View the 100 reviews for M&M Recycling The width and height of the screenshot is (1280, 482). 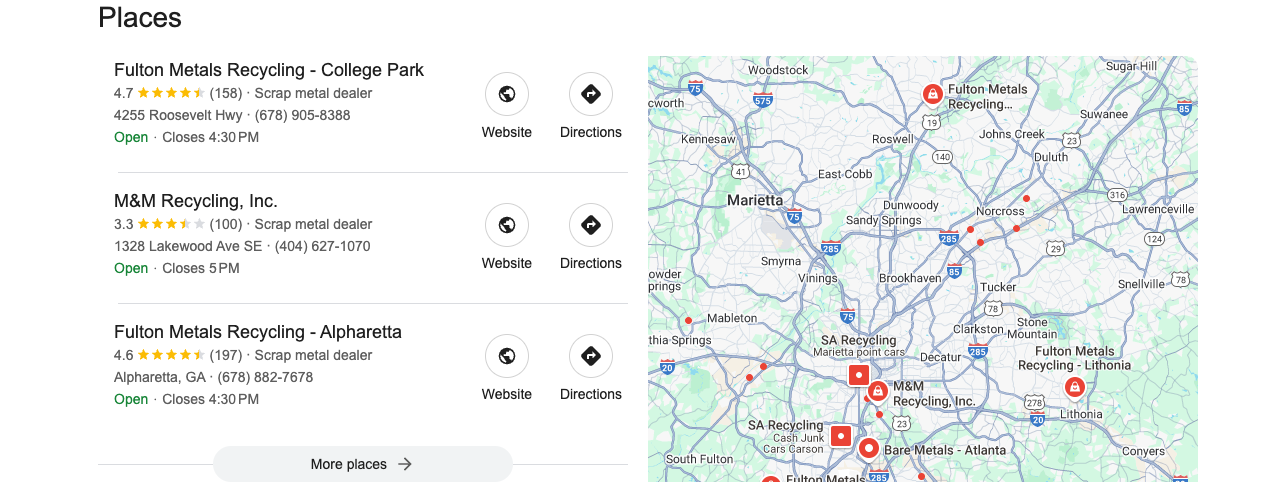[226, 224]
